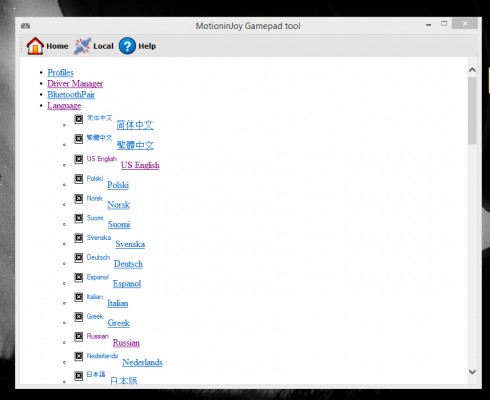Screen dimensions: 490x400
Task: Choose the Svenska language link
Action: pos(130,244)
